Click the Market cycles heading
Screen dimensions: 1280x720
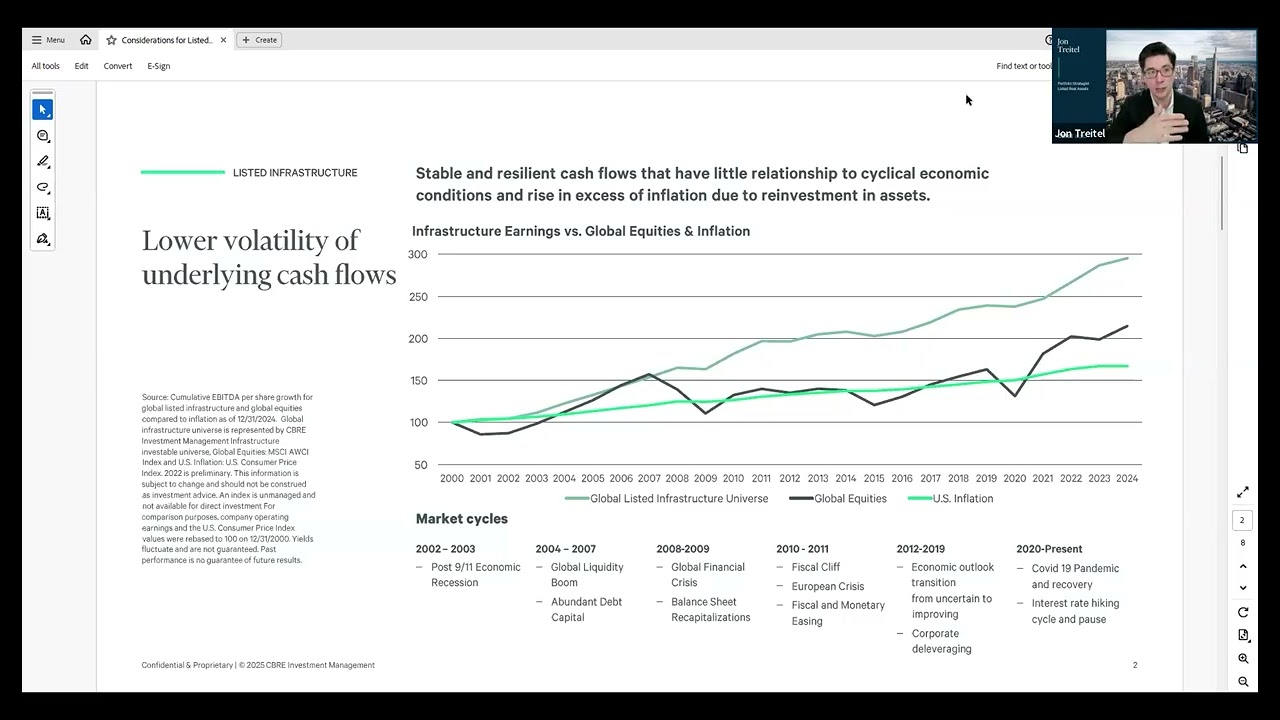(462, 519)
